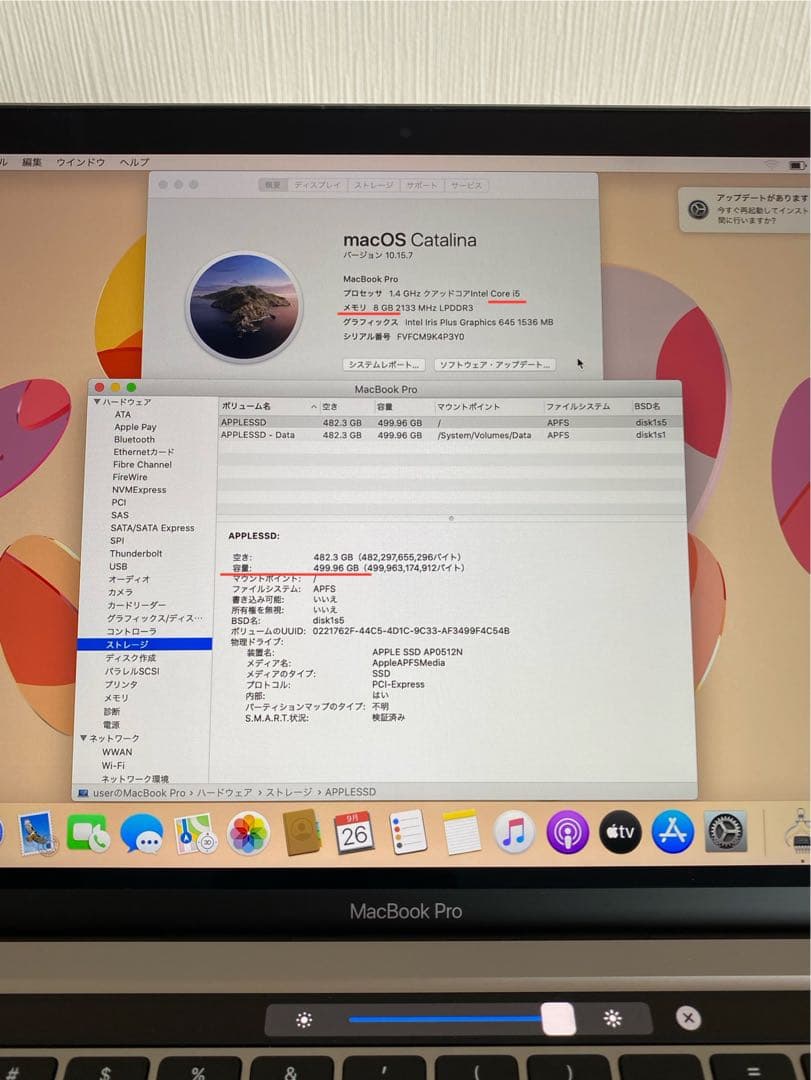
Task: Click the システムレポート button
Action: pyautogui.click(x=384, y=364)
